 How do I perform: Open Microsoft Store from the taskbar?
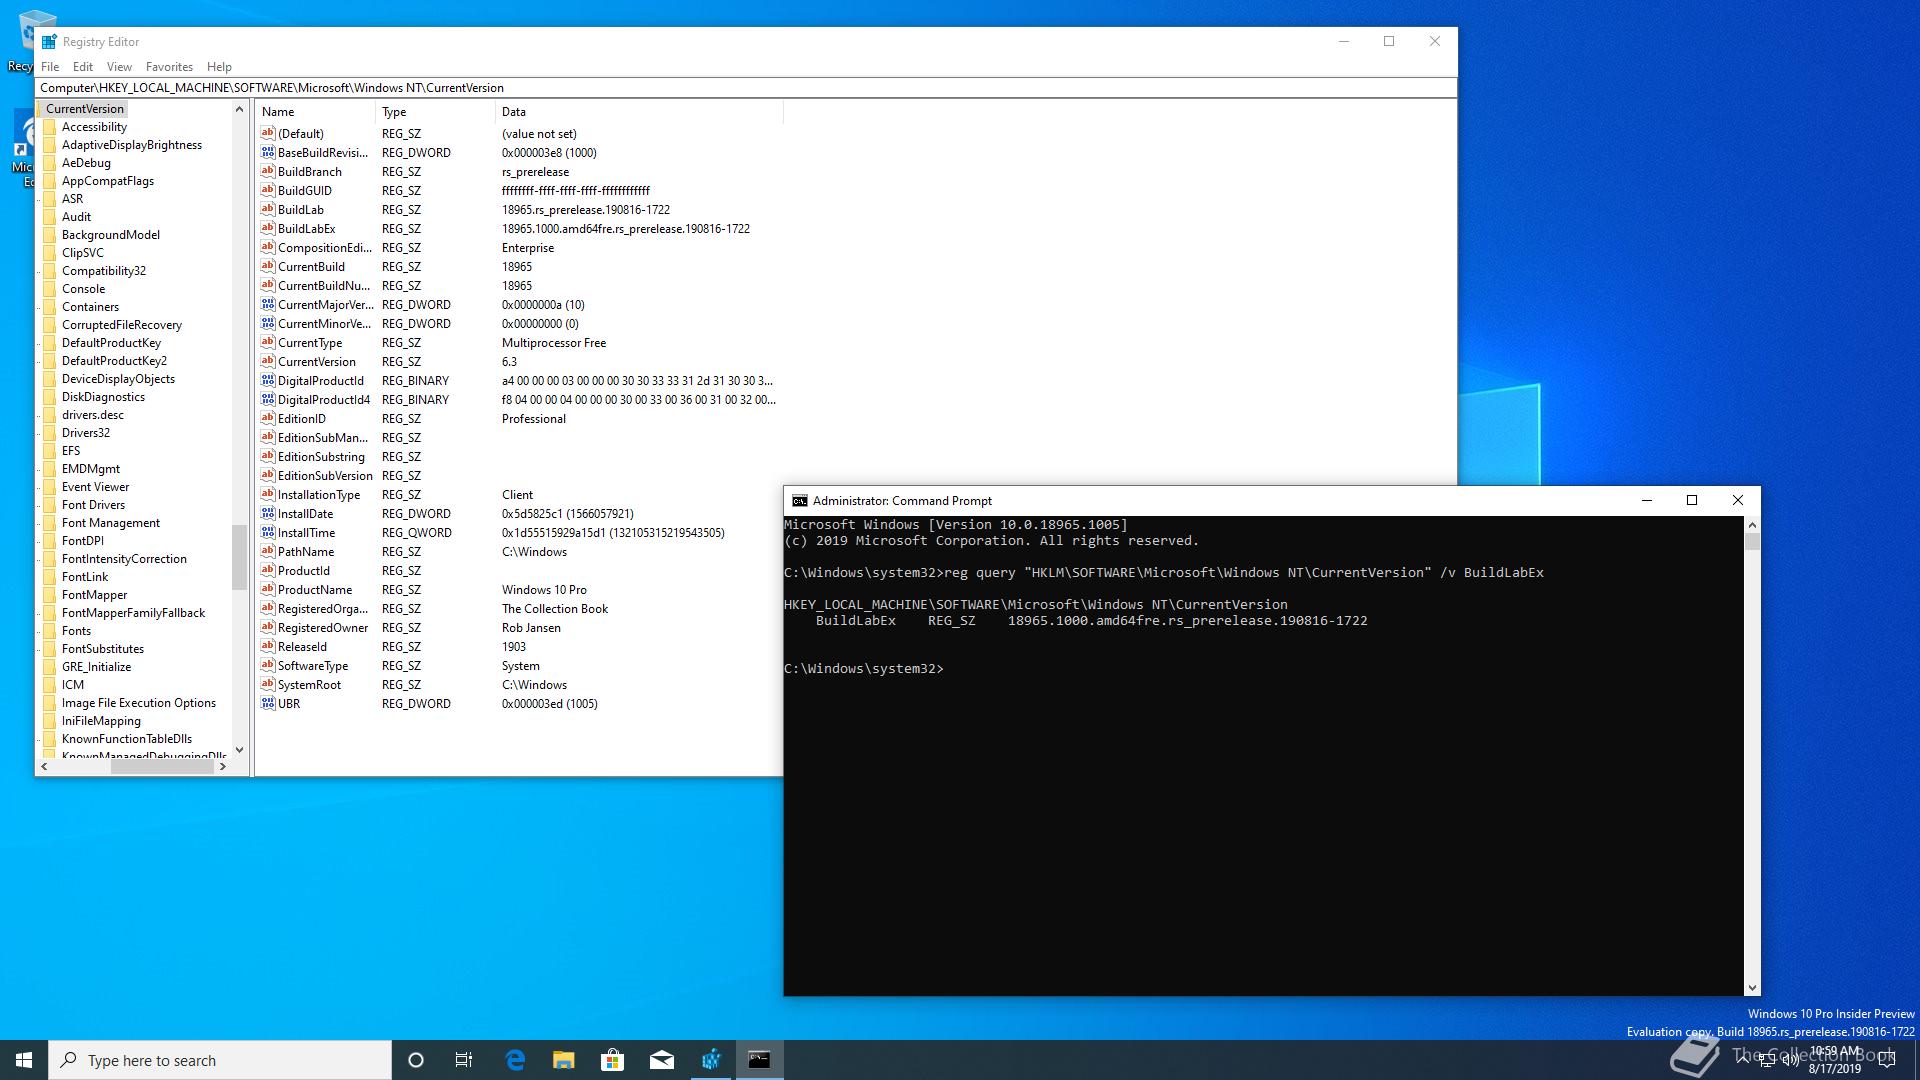[613, 1059]
